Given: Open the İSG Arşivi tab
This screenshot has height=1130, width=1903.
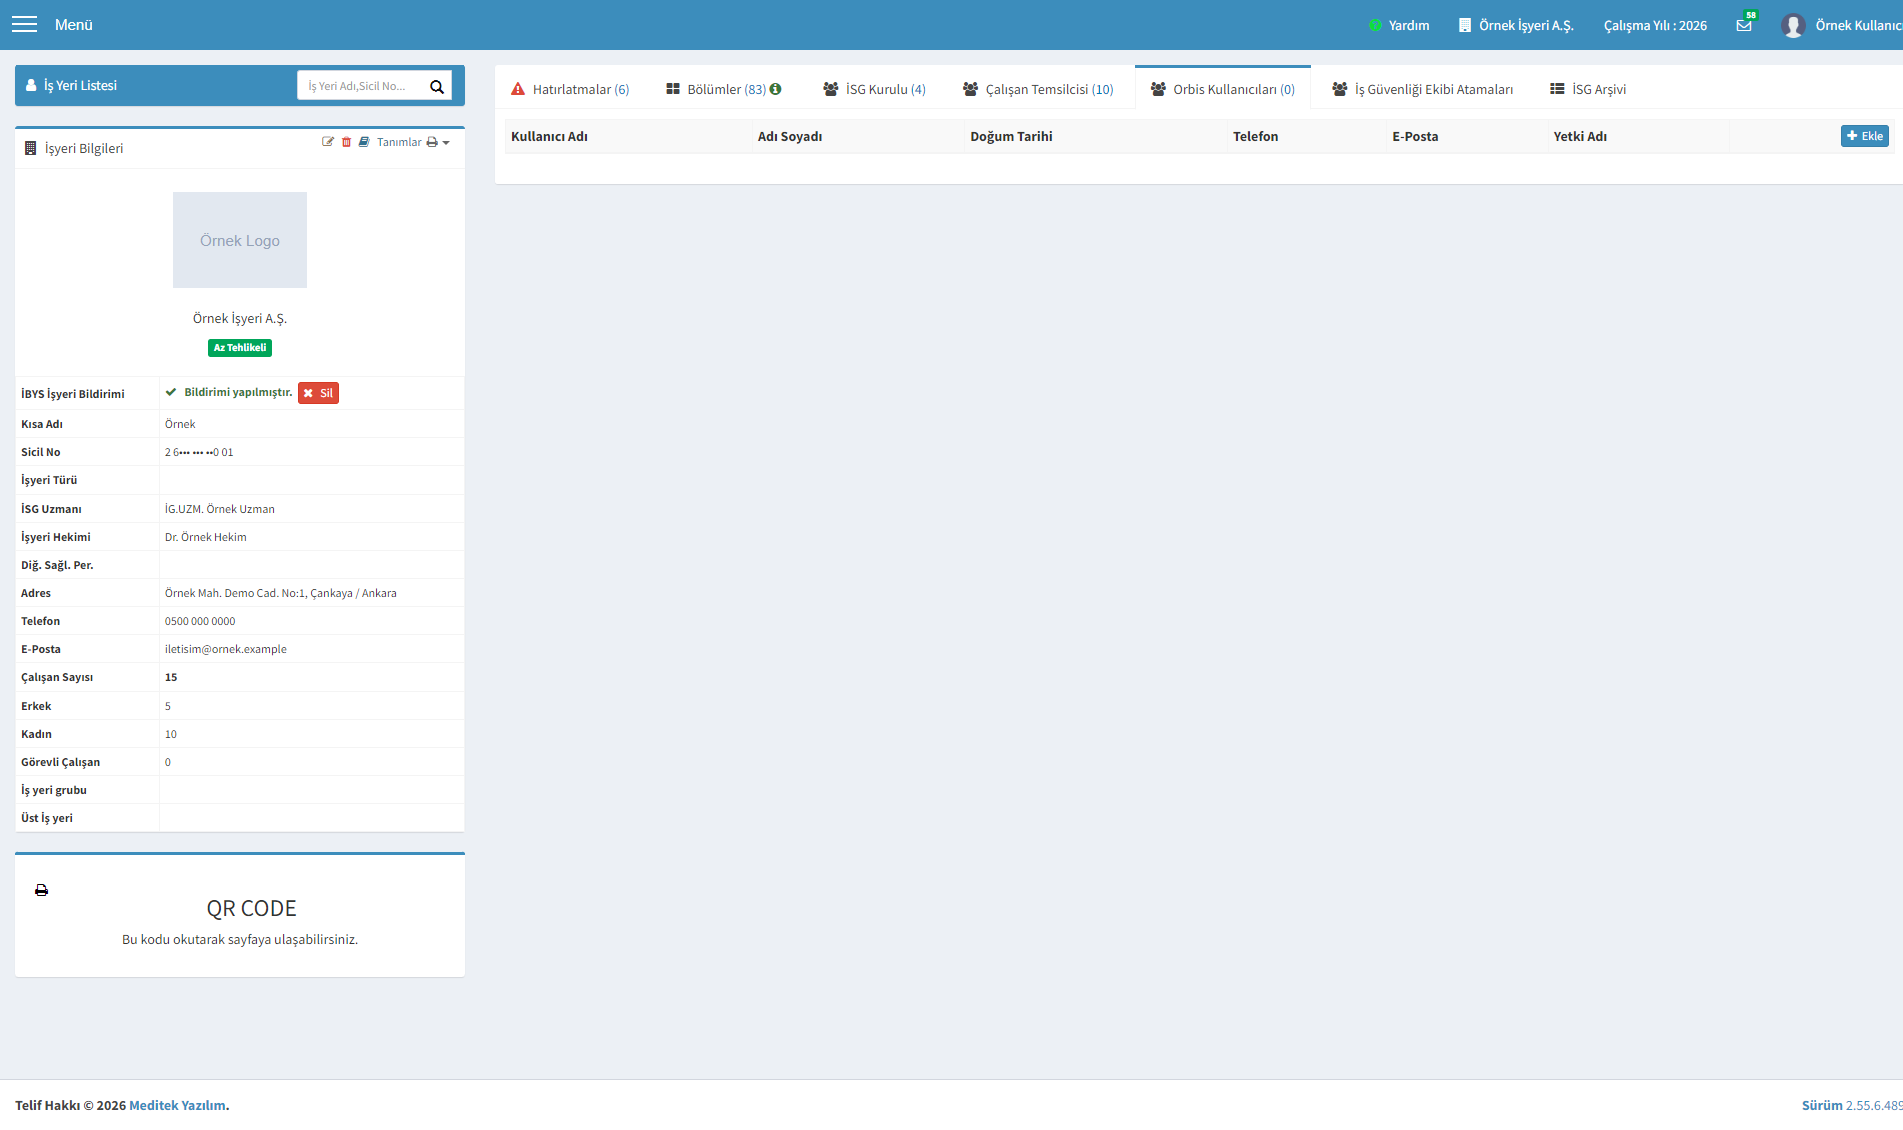Looking at the screenshot, I should pyautogui.click(x=1588, y=89).
